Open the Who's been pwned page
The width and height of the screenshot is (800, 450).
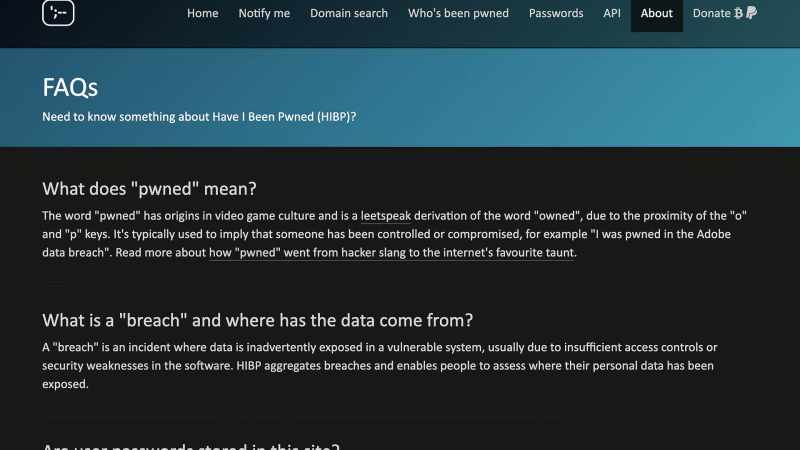pyautogui.click(x=458, y=13)
